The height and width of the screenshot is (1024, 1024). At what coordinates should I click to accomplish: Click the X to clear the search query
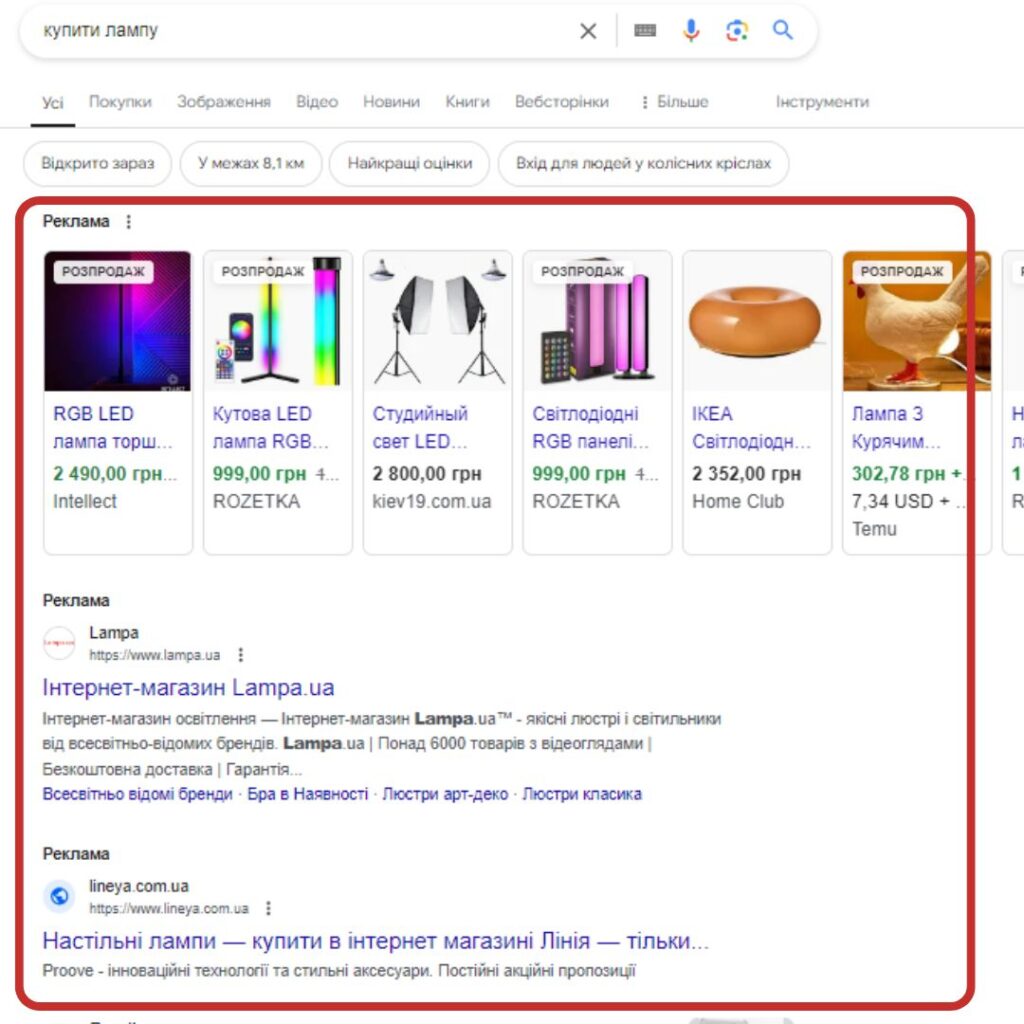click(589, 31)
